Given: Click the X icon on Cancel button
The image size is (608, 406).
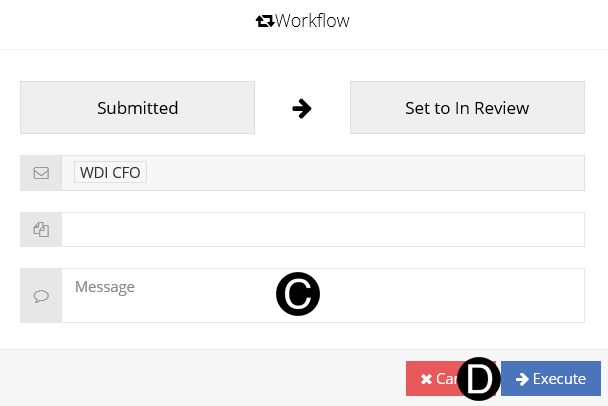Looking at the screenshot, I should click(x=427, y=380).
